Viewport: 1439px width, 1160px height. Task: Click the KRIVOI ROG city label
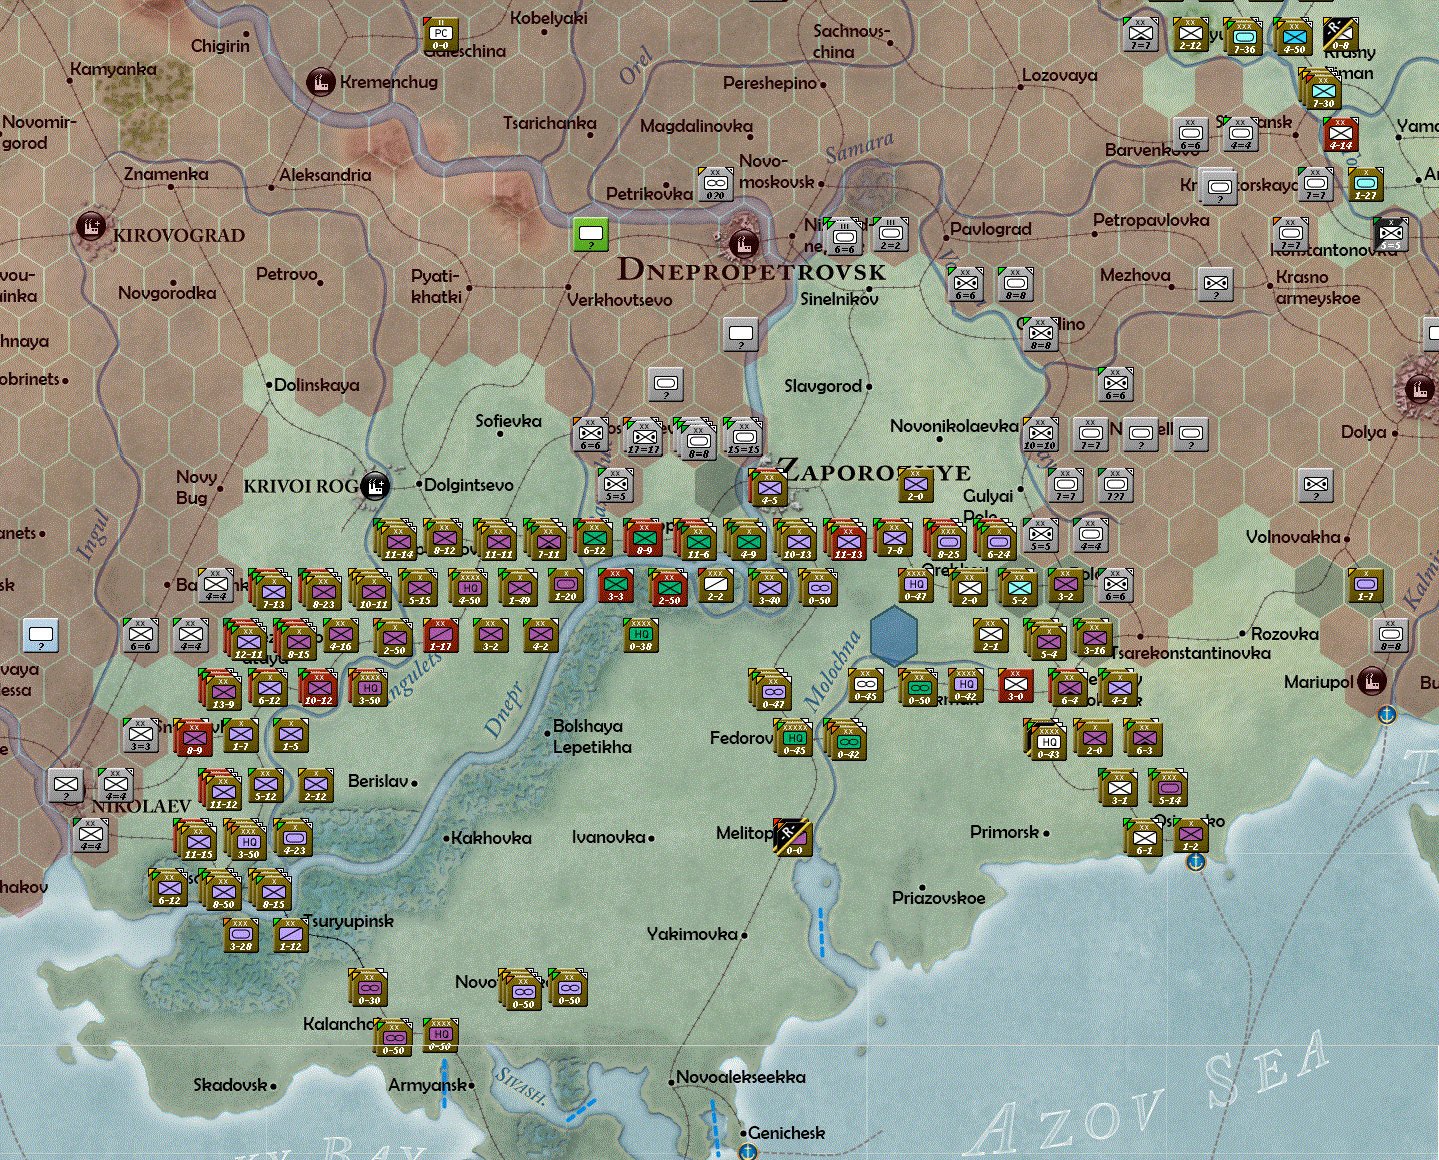pyautogui.click(x=301, y=486)
